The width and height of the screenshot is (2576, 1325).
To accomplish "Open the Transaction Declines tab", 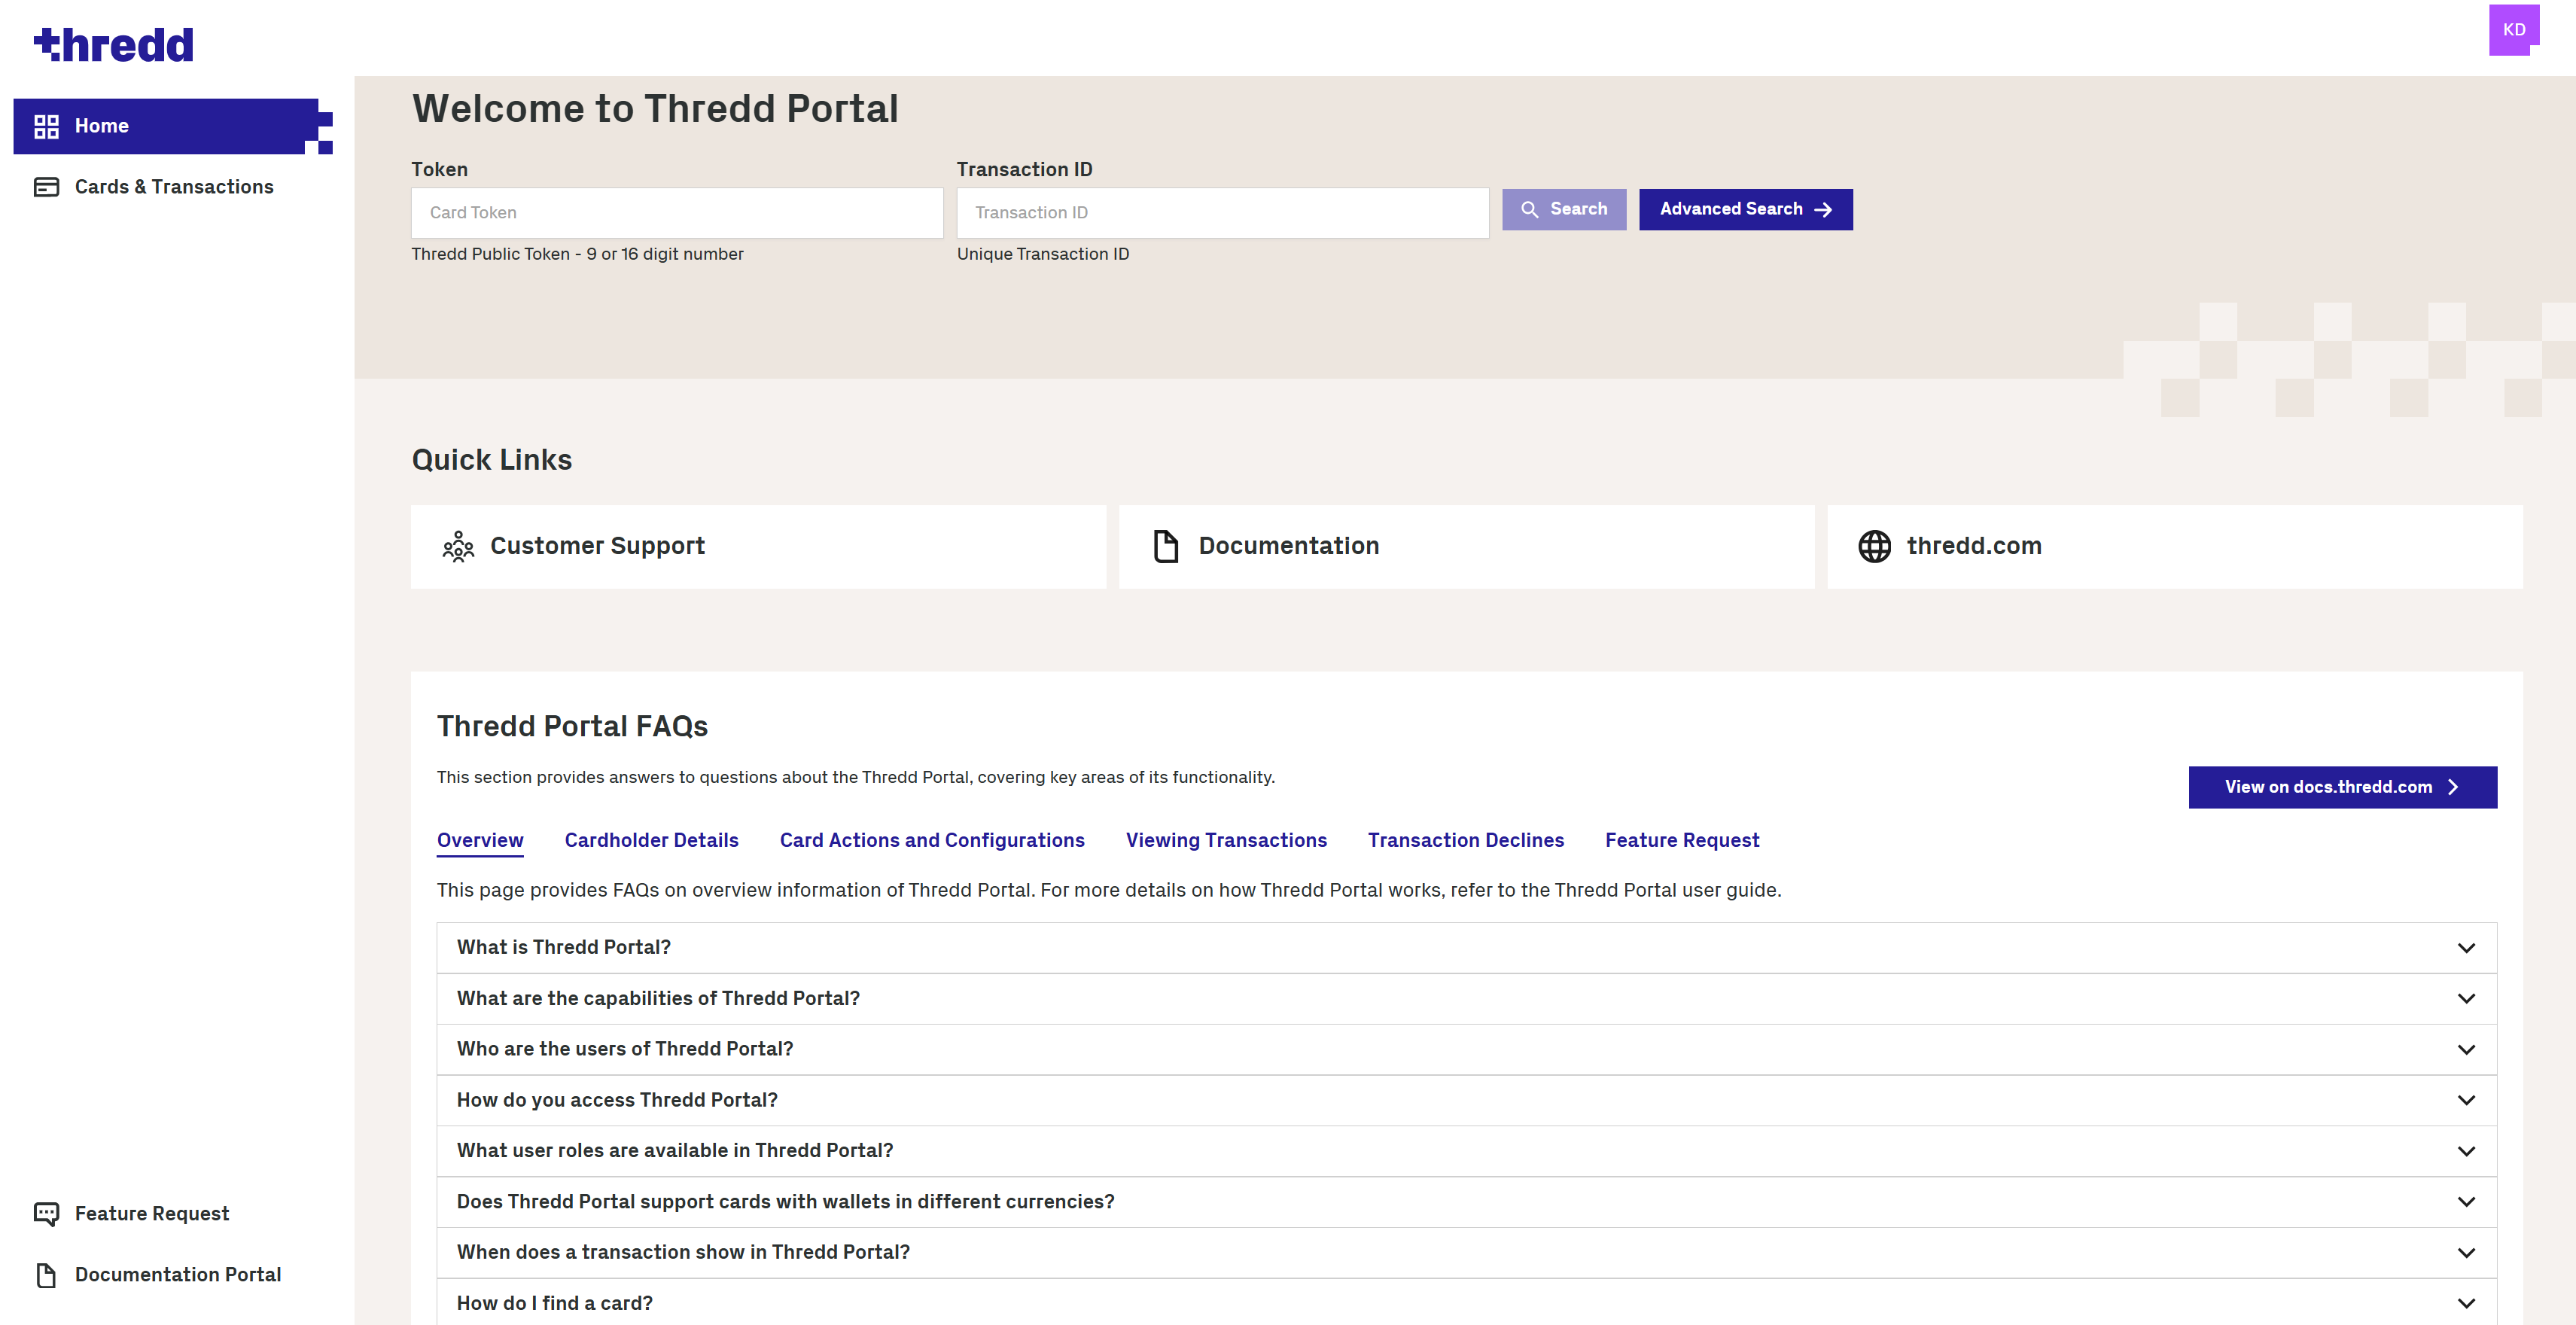I will click(1465, 840).
